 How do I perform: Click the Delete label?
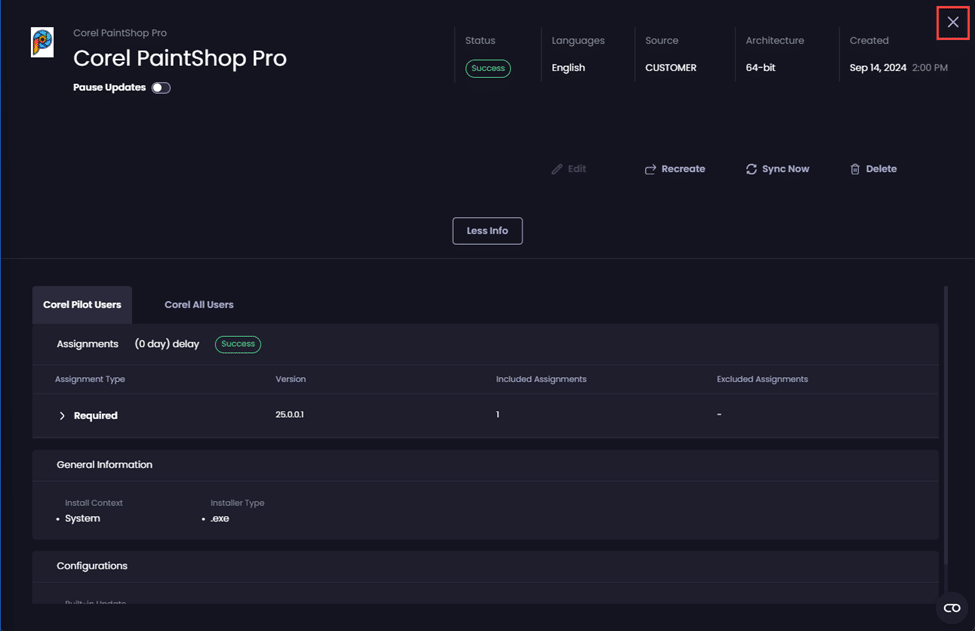pos(880,169)
